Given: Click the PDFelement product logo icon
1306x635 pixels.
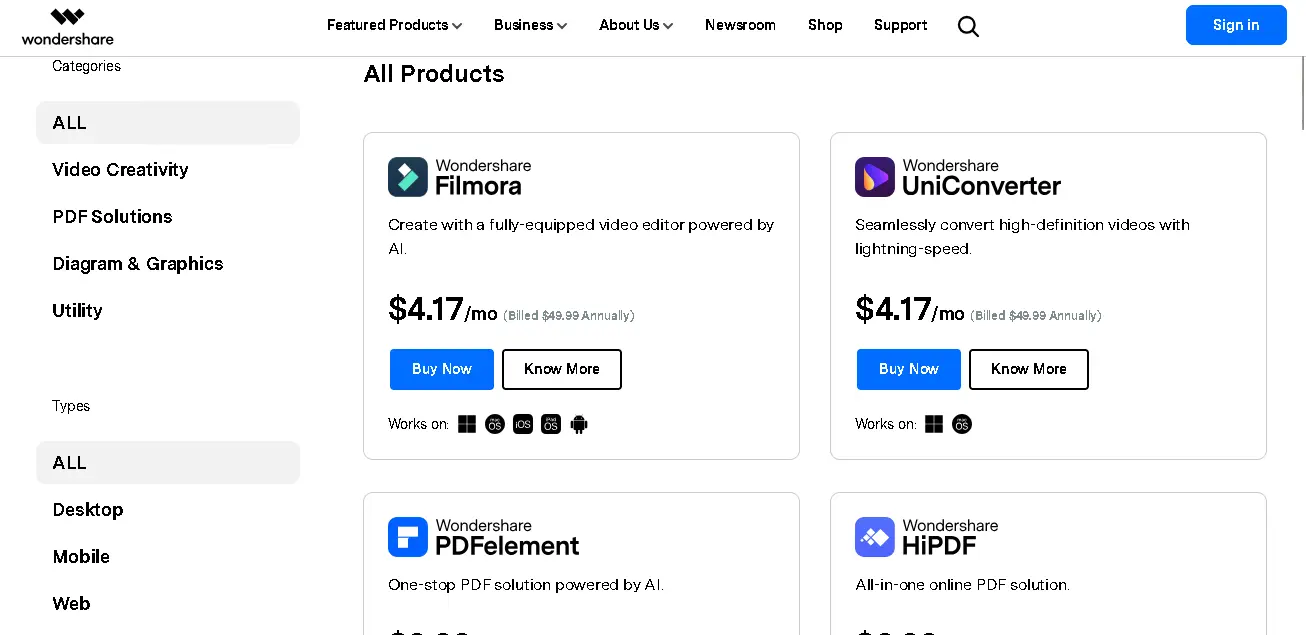Looking at the screenshot, I should pyautogui.click(x=408, y=537).
